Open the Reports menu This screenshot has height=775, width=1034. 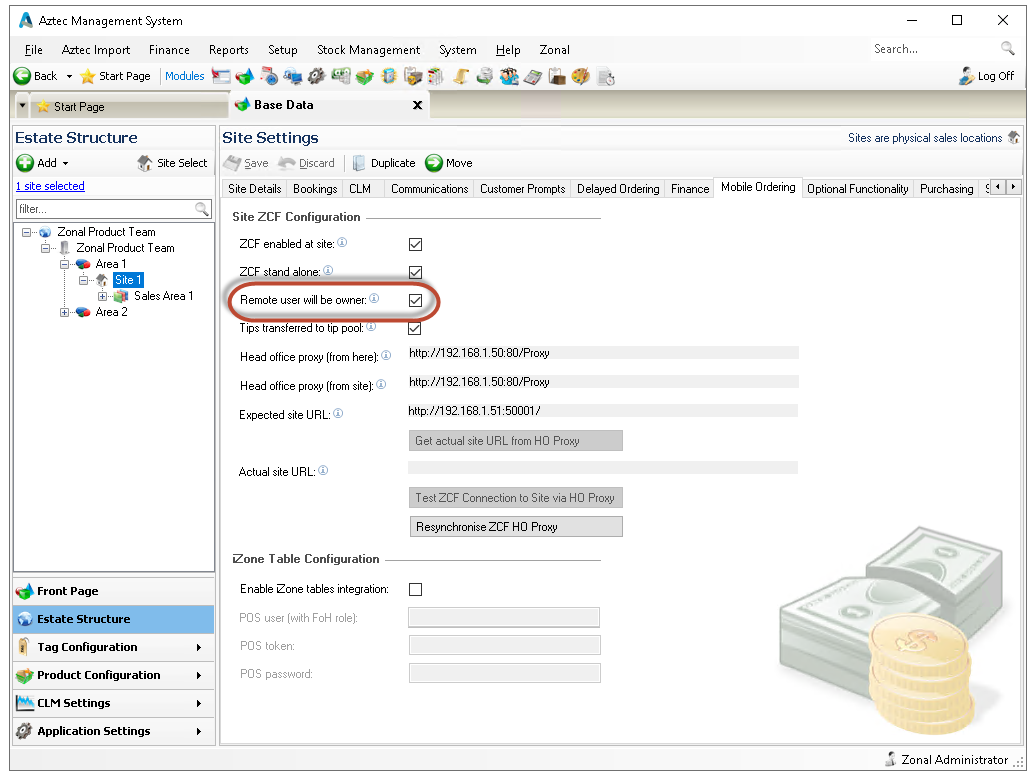[229, 50]
